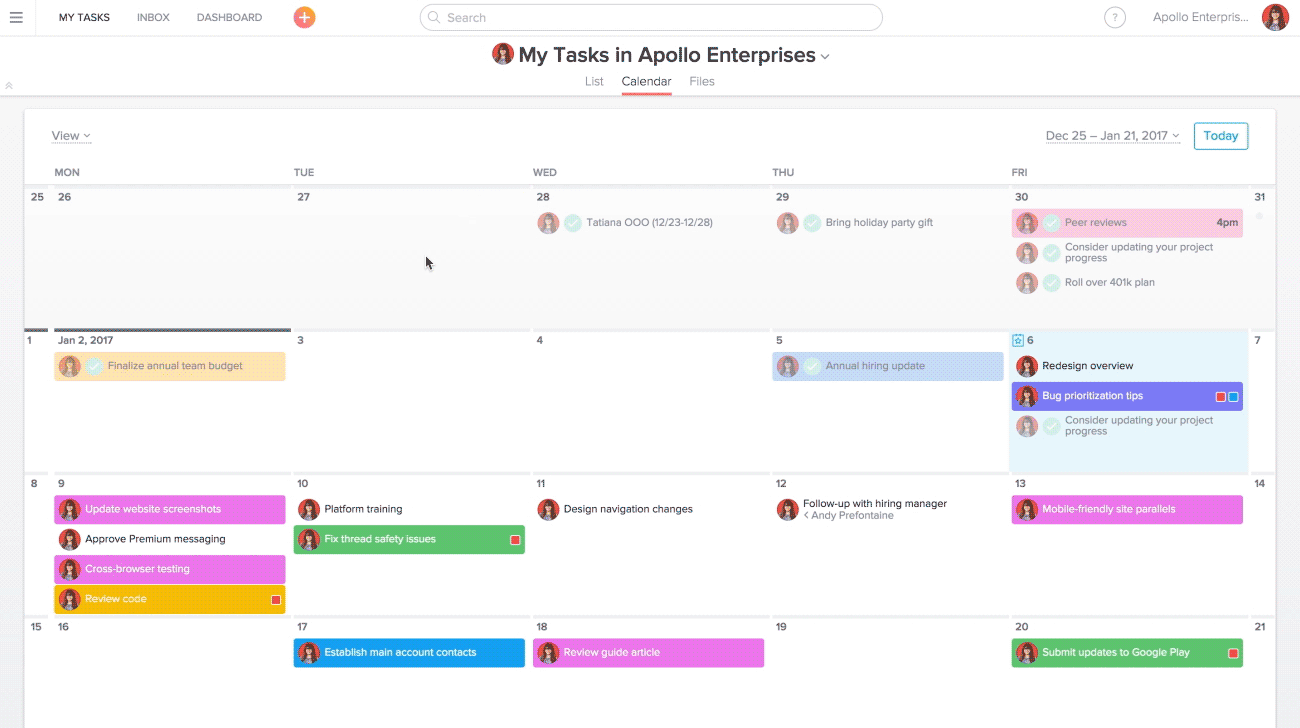Click avatar on Bug prioritization tips task
The width and height of the screenshot is (1300, 728).
tap(1027, 396)
